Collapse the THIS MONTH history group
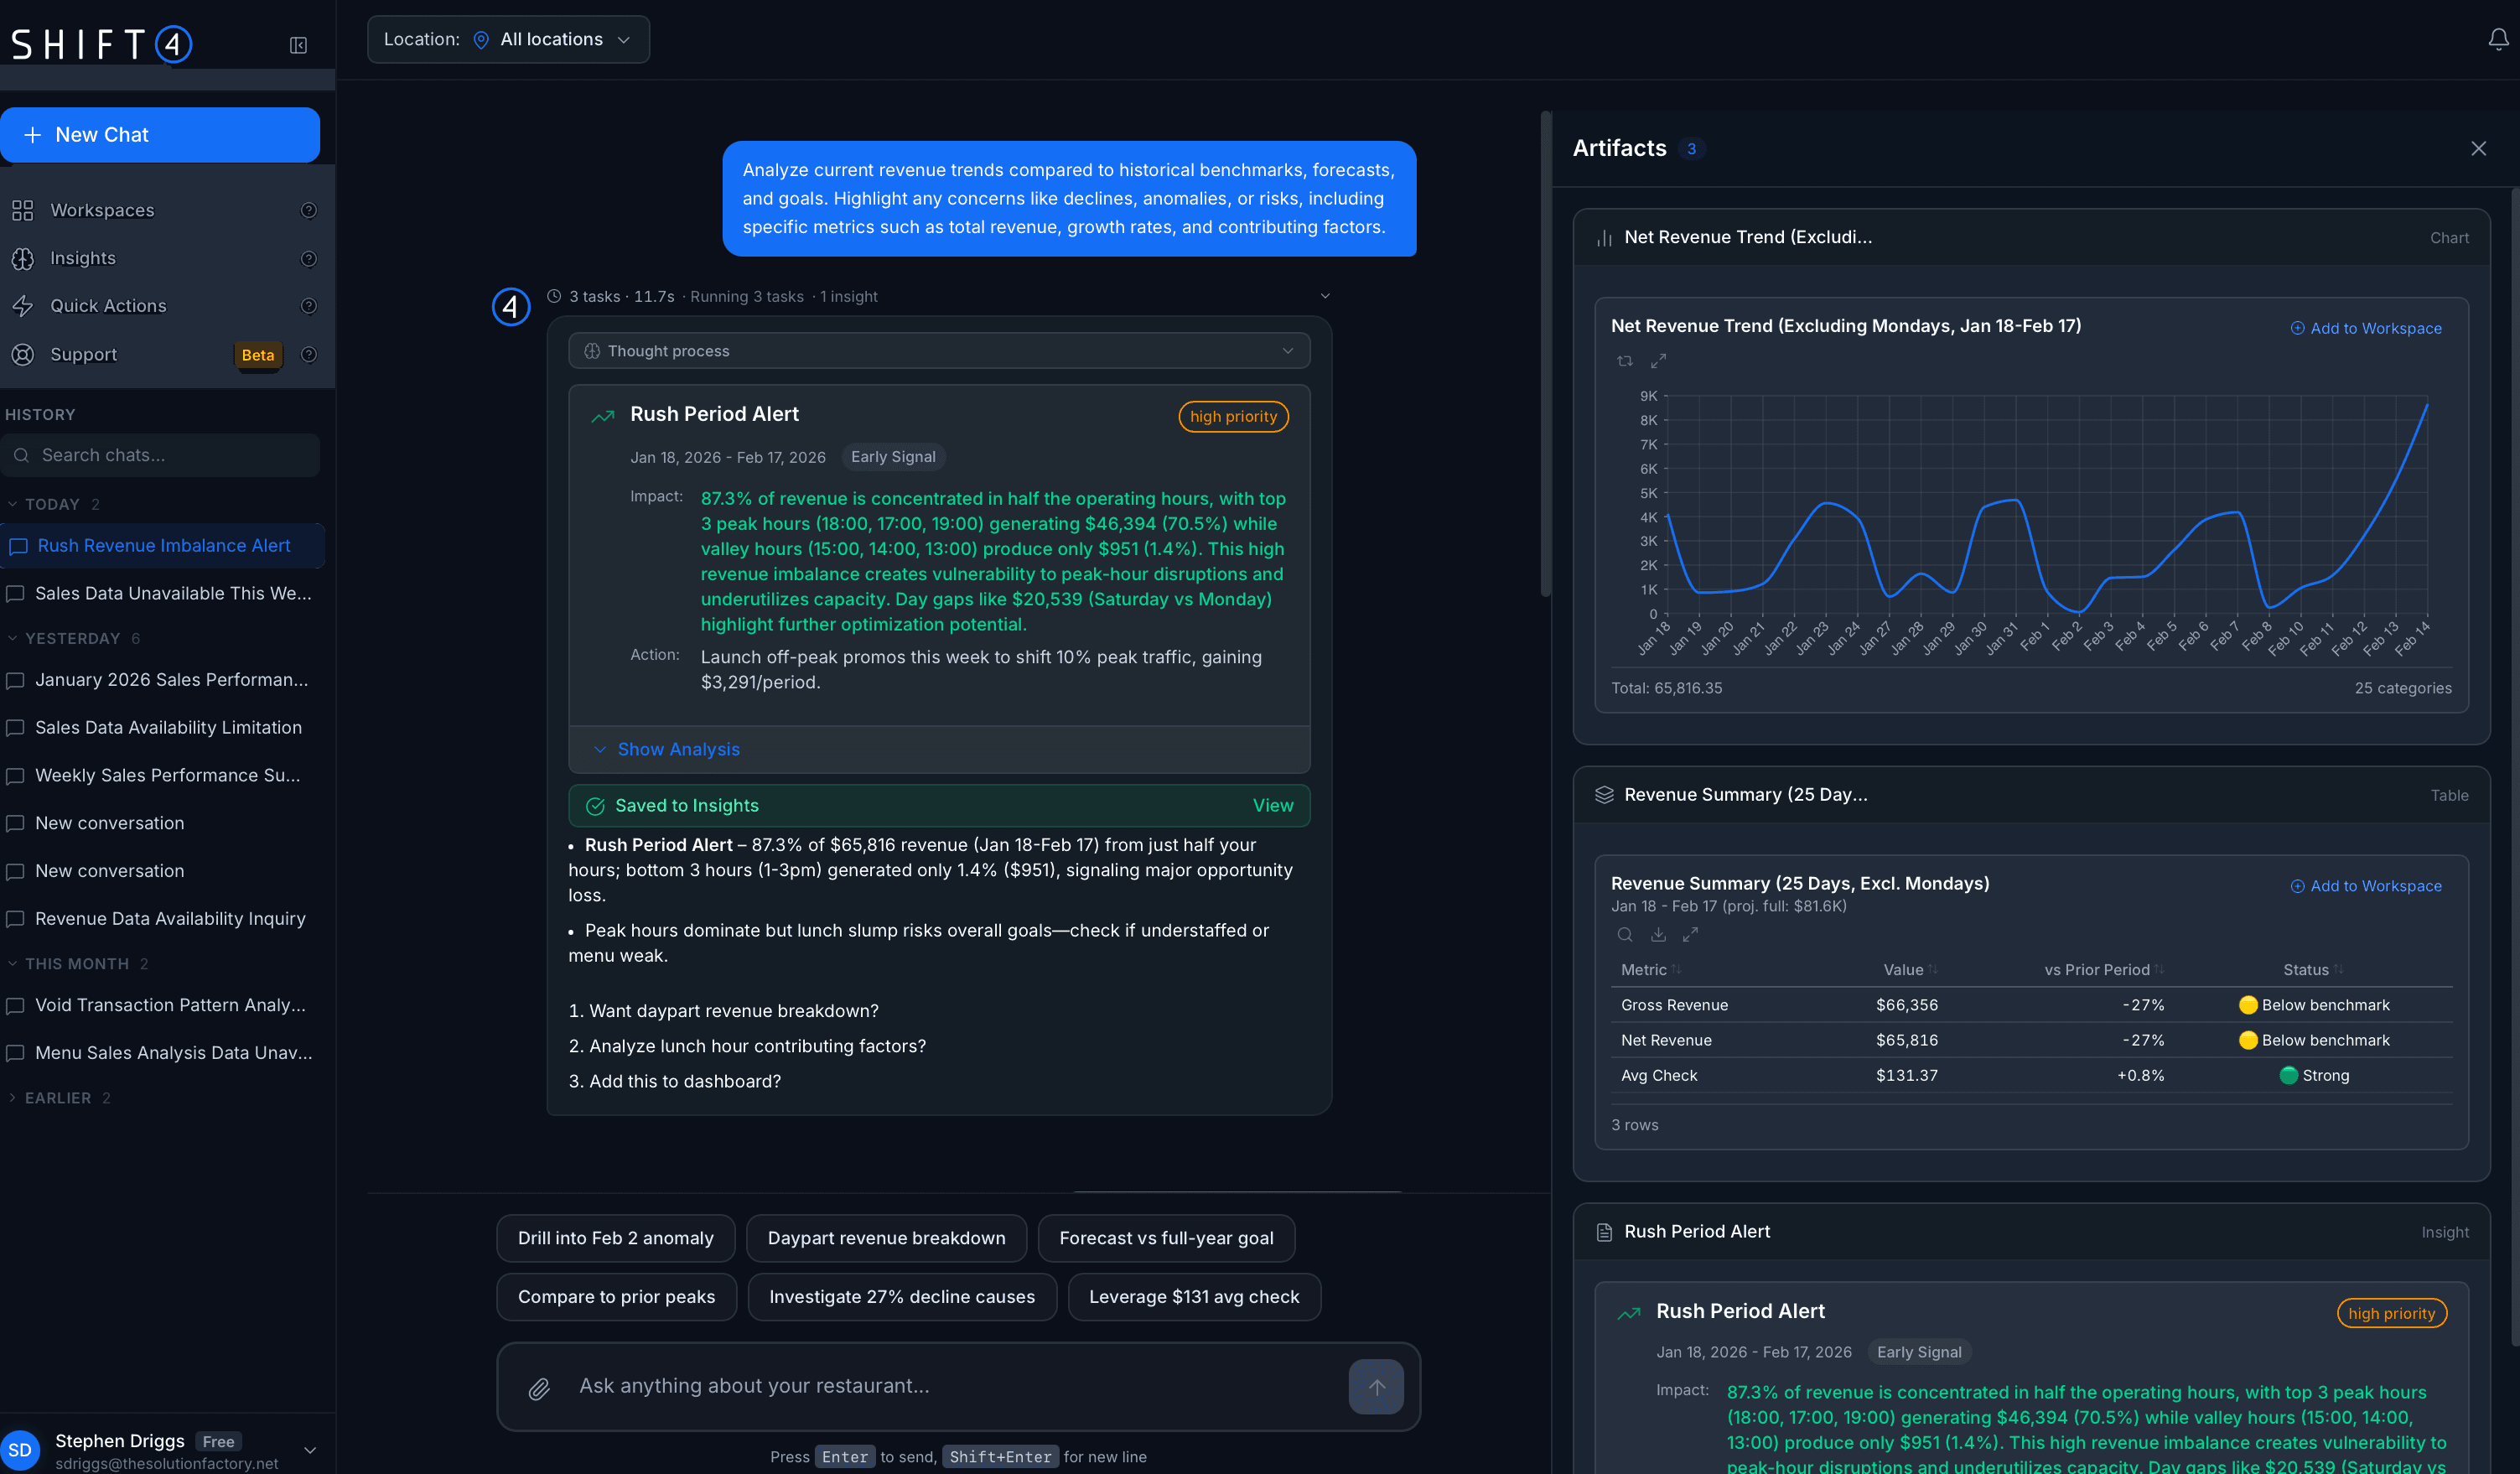 pyautogui.click(x=77, y=963)
